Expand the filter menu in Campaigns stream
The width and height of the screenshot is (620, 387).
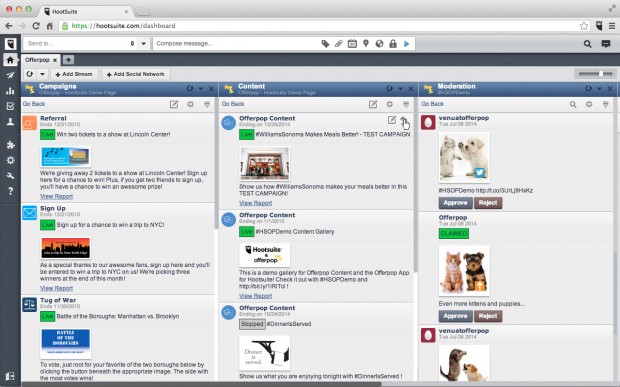tap(207, 104)
